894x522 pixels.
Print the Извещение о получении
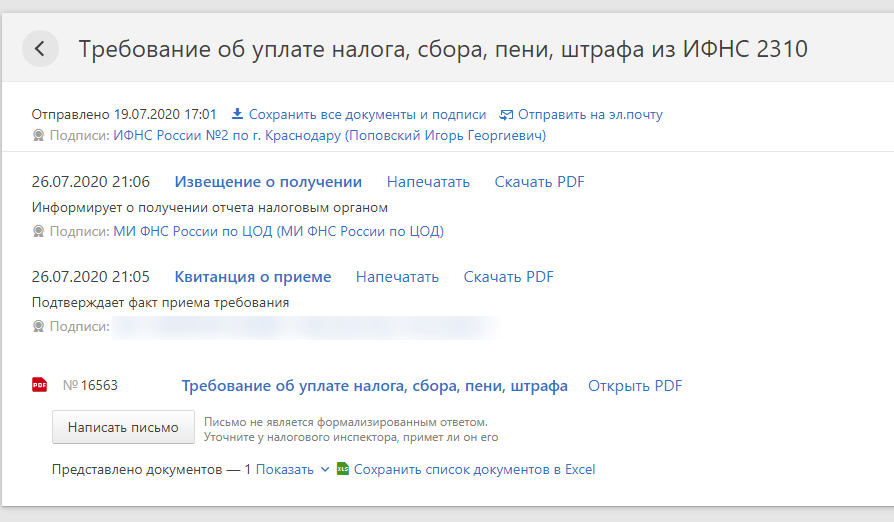pyautogui.click(x=428, y=182)
